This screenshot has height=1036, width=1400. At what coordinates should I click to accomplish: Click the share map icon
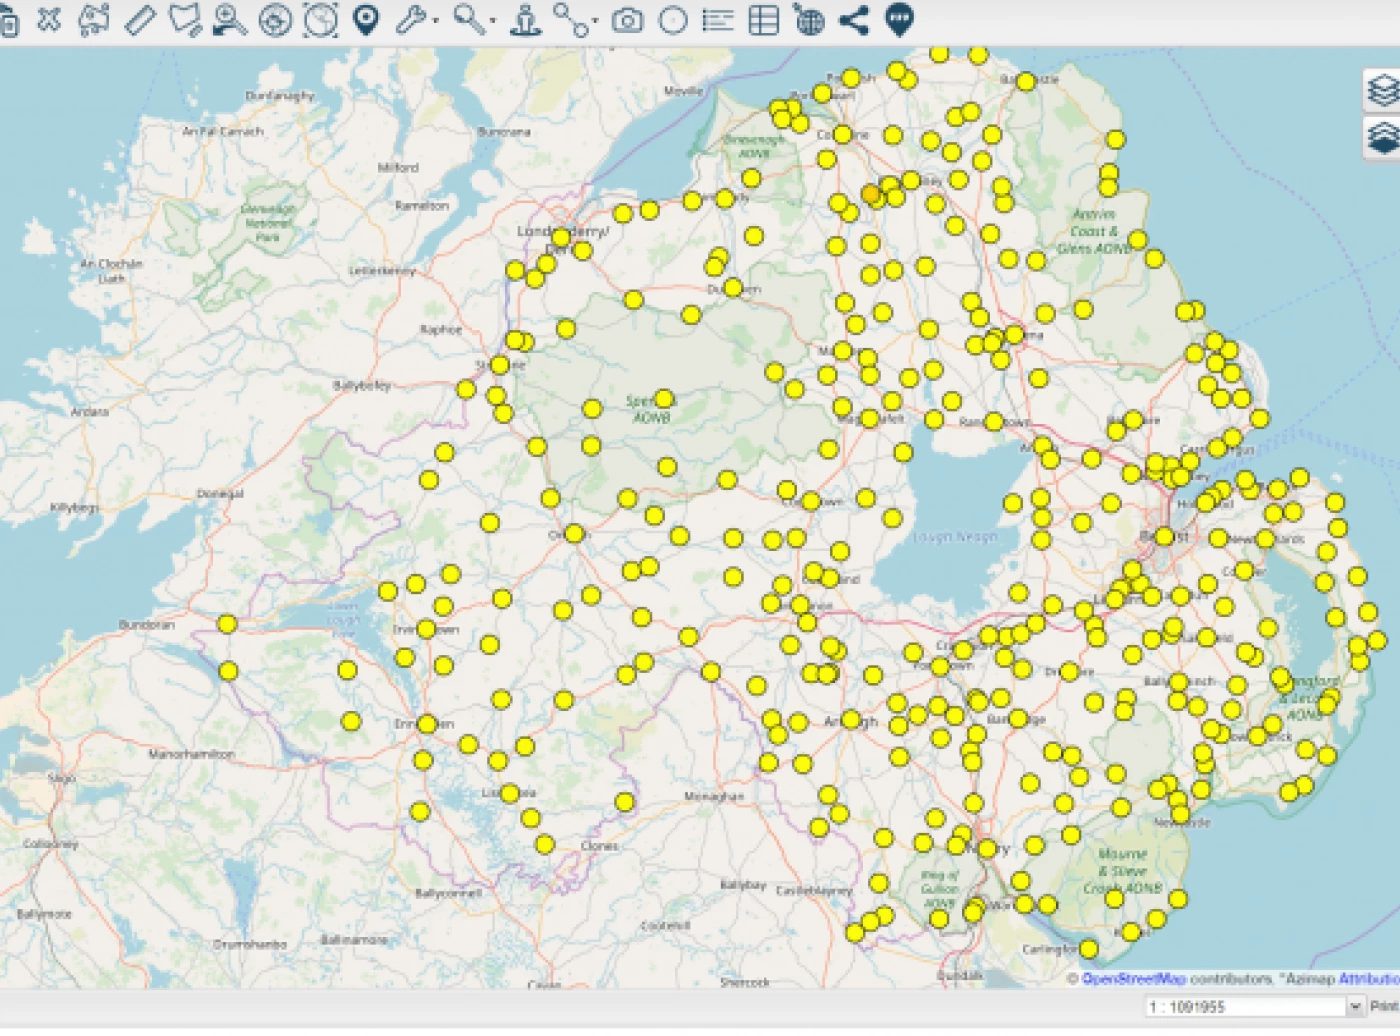tap(854, 19)
